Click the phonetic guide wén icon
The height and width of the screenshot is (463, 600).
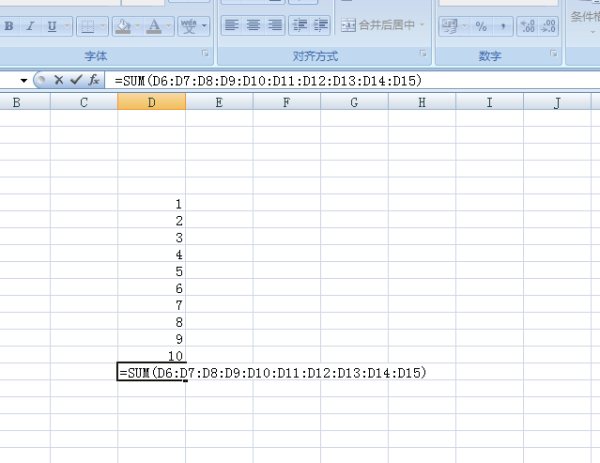tap(188, 26)
